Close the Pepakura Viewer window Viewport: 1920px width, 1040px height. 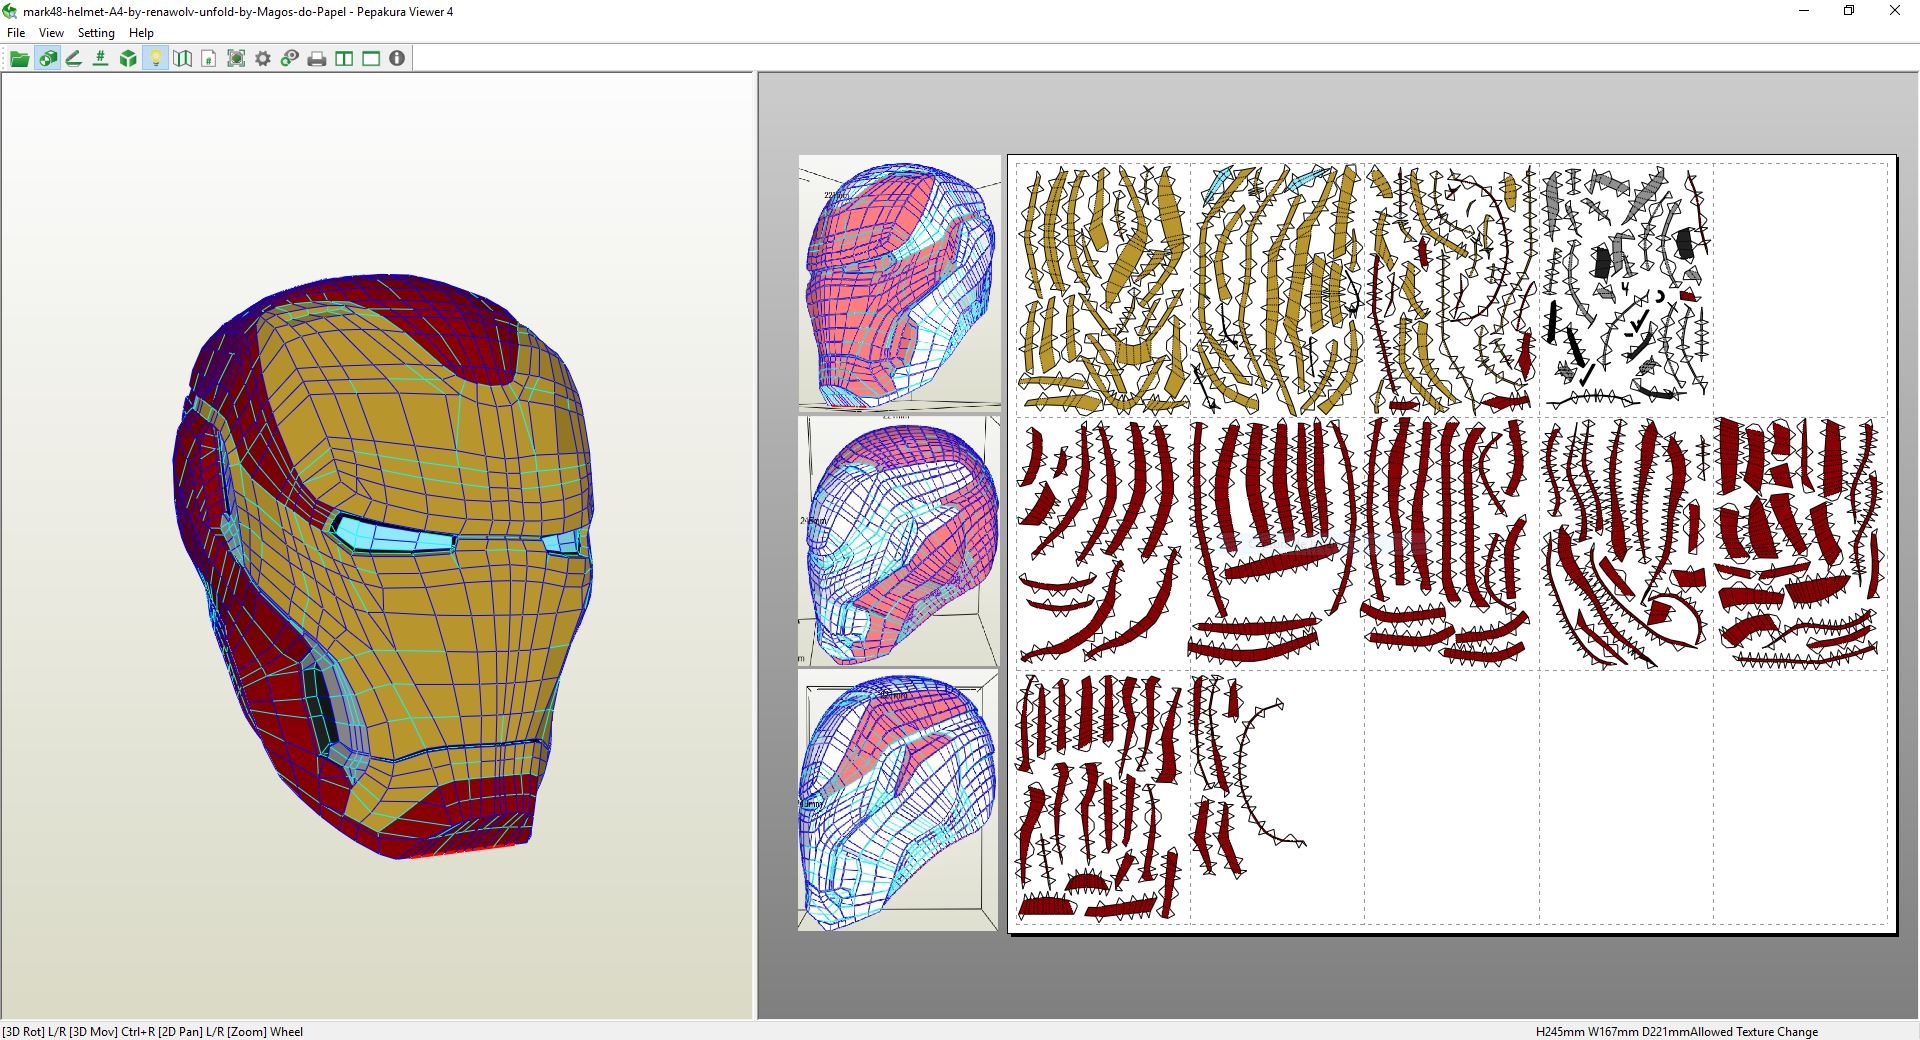(1894, 11)
